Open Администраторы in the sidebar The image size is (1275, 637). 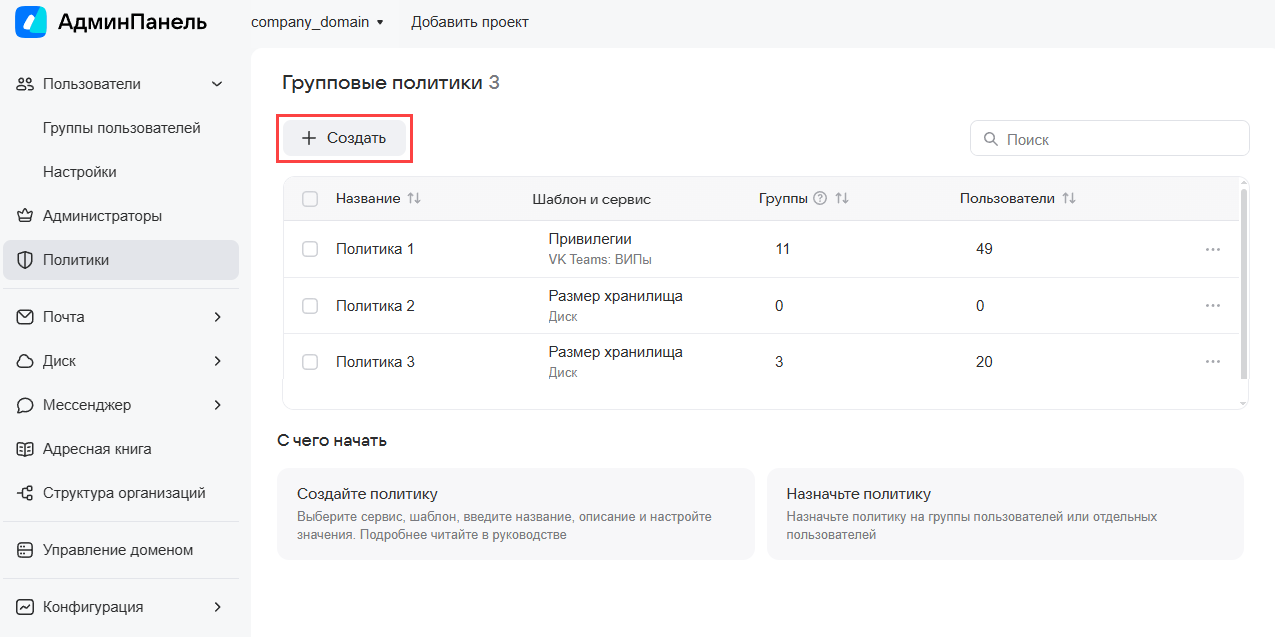pyautogui.click(x=102, y=216)
